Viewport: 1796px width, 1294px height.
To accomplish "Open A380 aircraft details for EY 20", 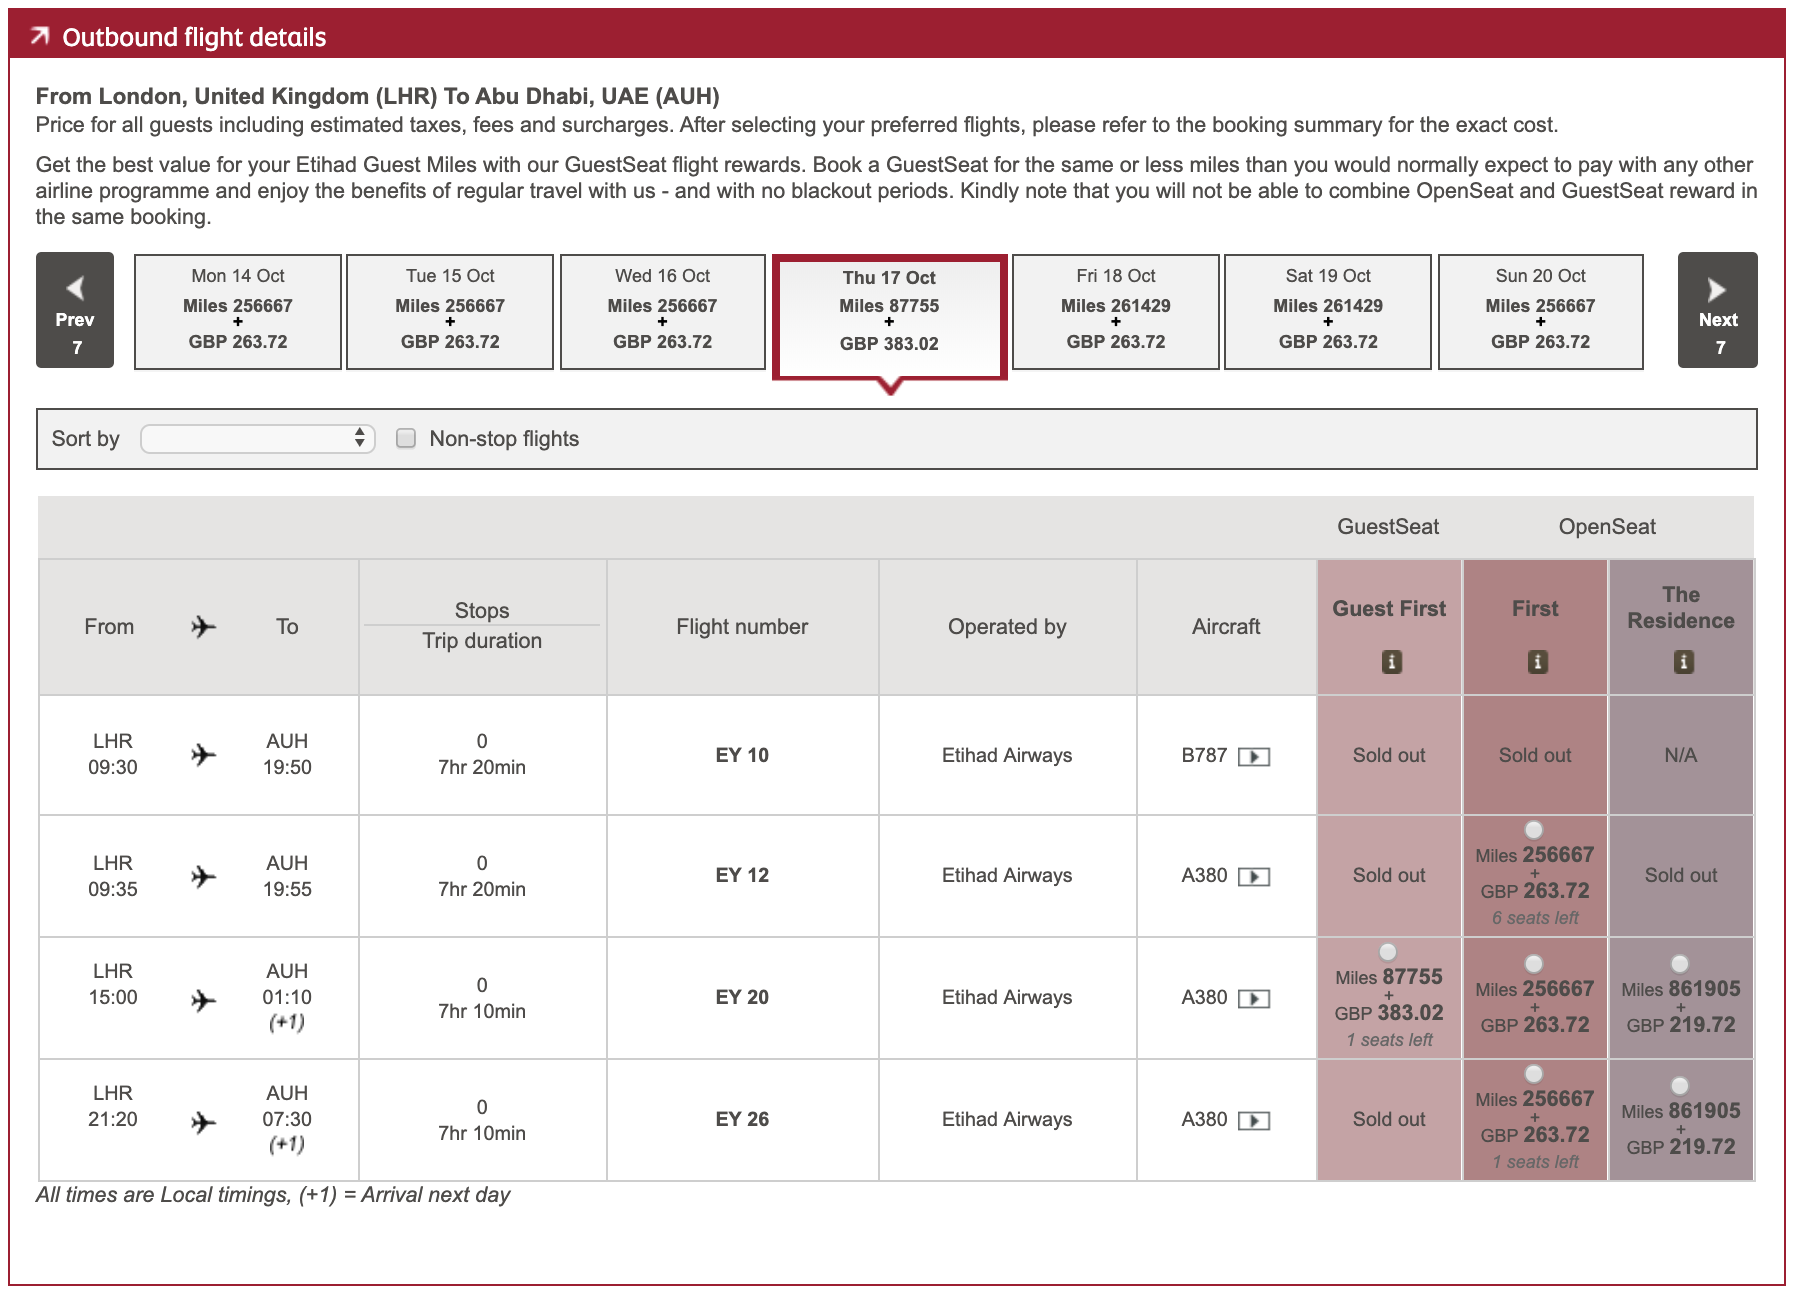I will (x=1253, y=999).
